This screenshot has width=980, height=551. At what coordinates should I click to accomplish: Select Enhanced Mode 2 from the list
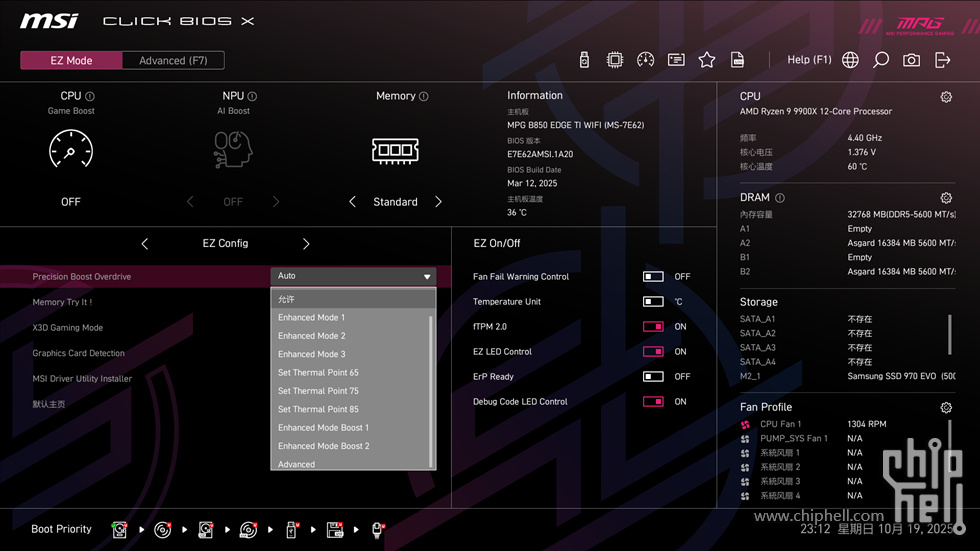(312, 336)
